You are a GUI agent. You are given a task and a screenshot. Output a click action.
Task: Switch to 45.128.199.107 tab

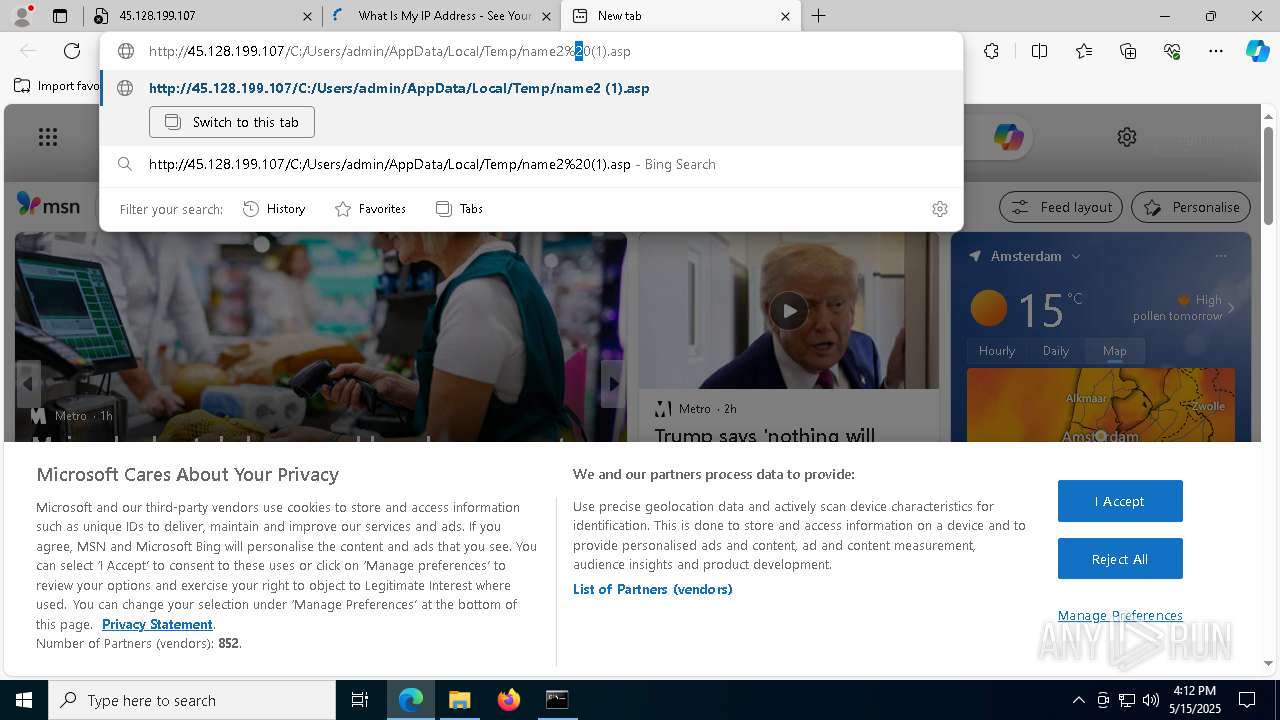[x=205, y=16]
